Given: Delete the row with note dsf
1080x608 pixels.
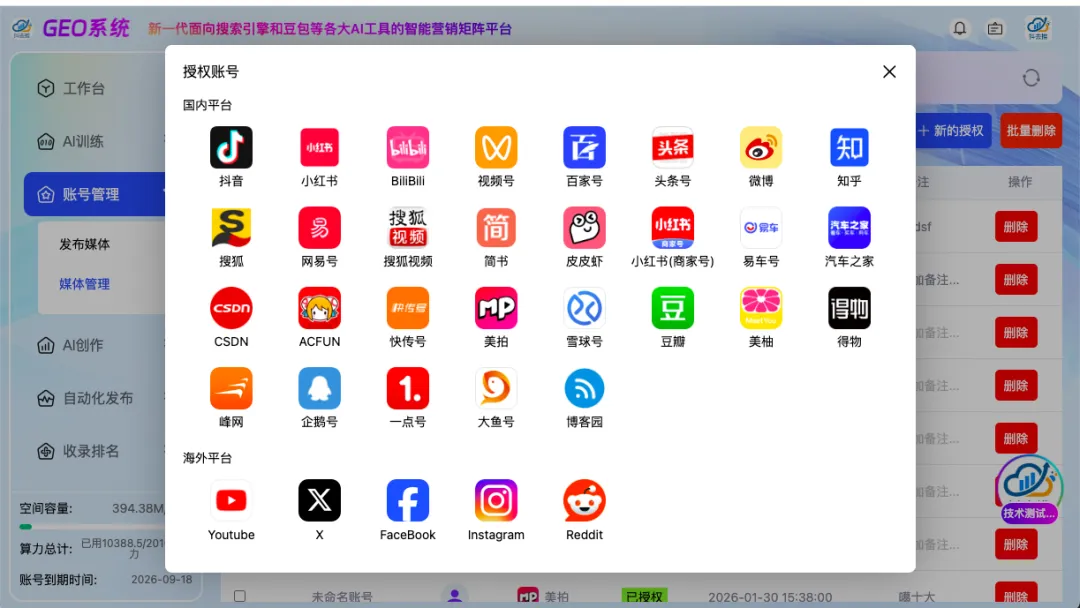Looking at the screenshot, I should coord(1016,227).
